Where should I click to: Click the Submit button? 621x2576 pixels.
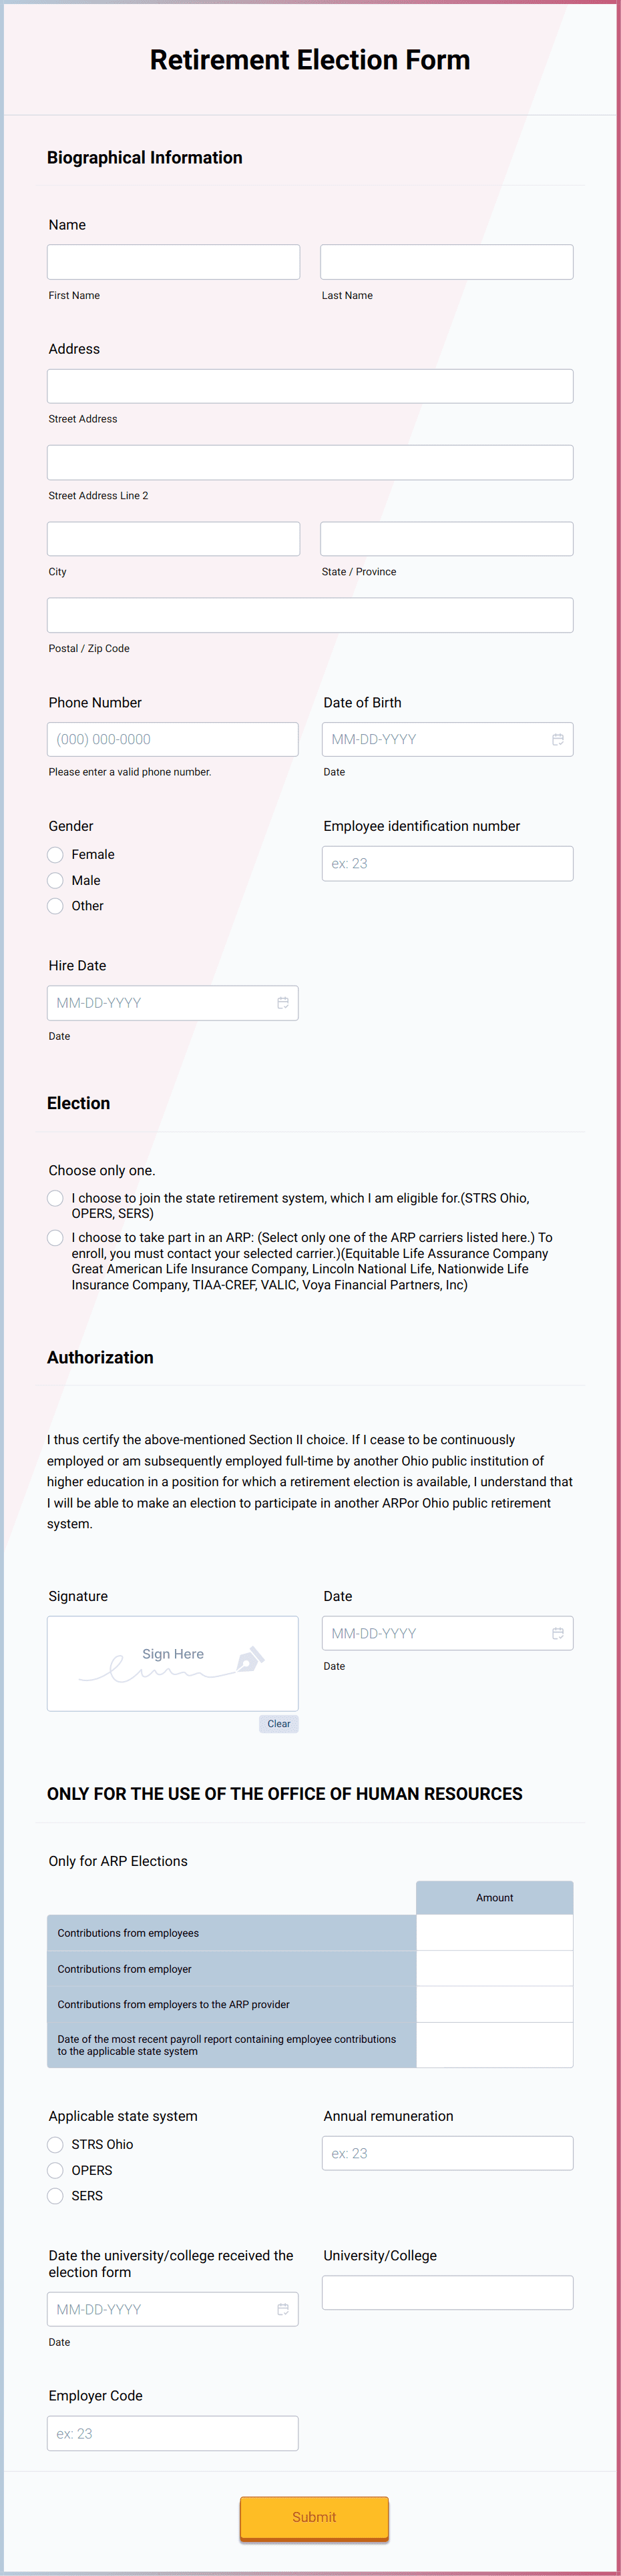(314, 2517)
